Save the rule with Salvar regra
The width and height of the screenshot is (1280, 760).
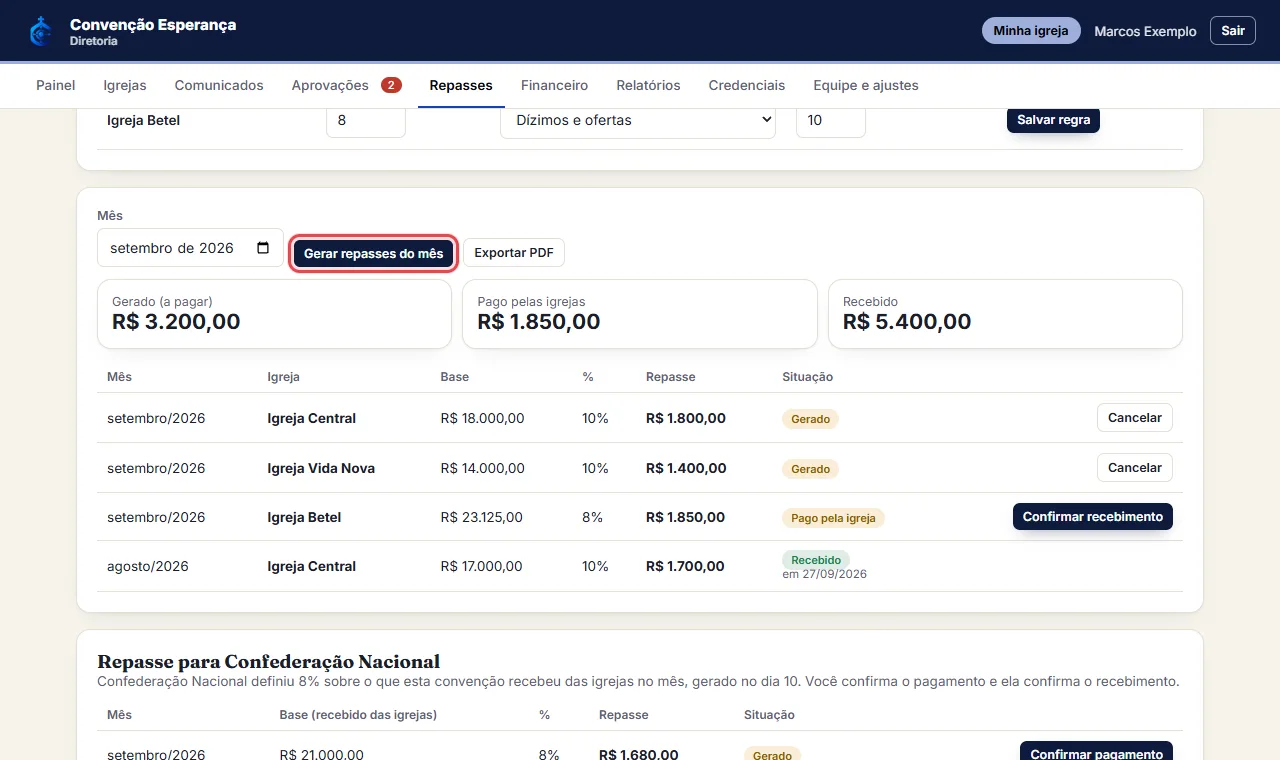click(x=1053, y=120)
